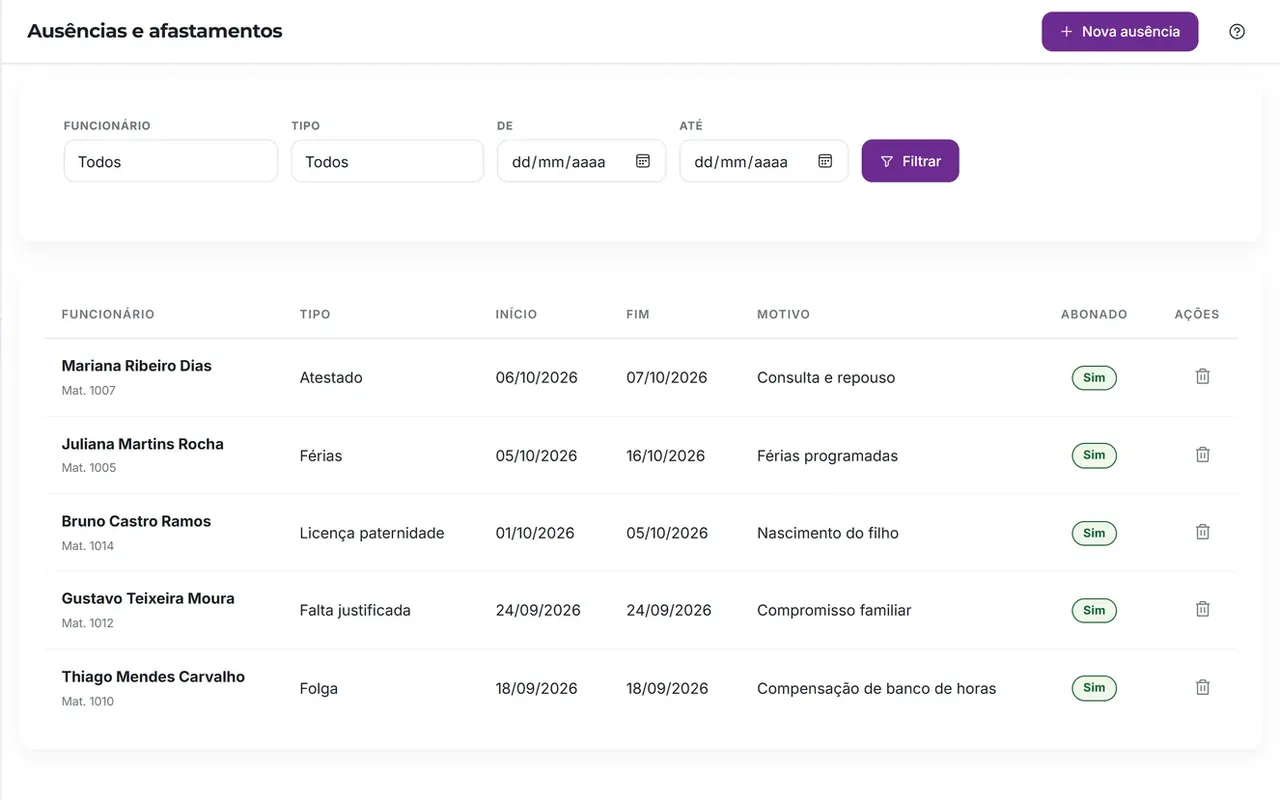Open the help question mark icon
Image resolution: width=1280 pixels, height=800 pixels.
(x=1237, y=32)
